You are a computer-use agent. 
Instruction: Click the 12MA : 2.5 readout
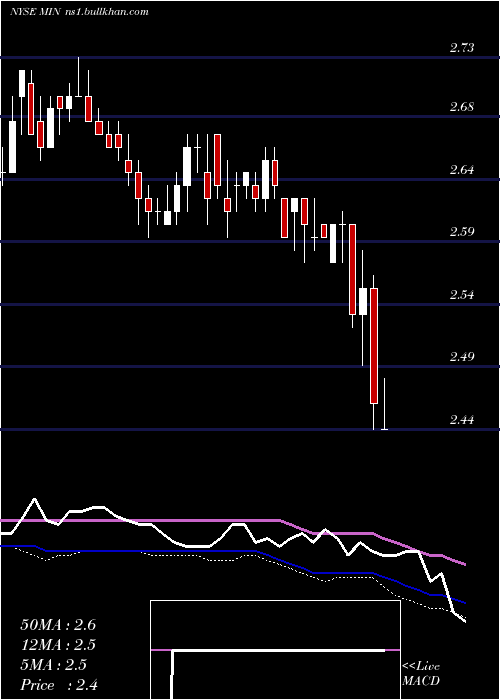[58, 645]
